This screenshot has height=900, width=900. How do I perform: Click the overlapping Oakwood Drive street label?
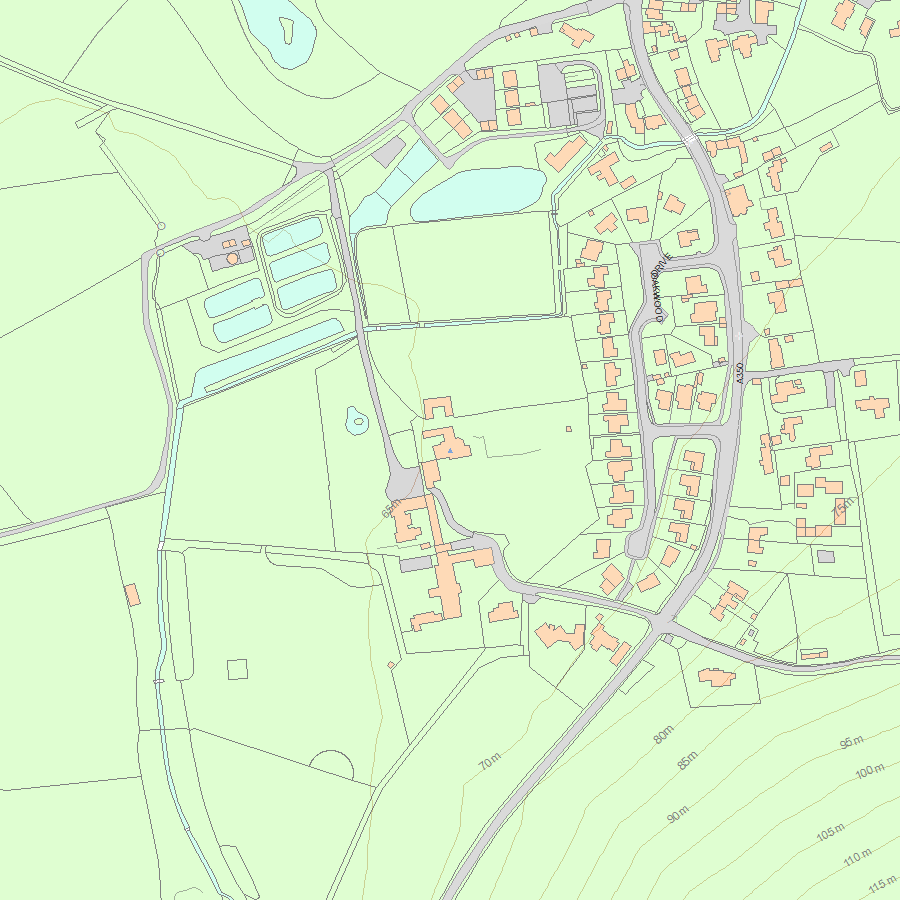[x=660, y=286]
